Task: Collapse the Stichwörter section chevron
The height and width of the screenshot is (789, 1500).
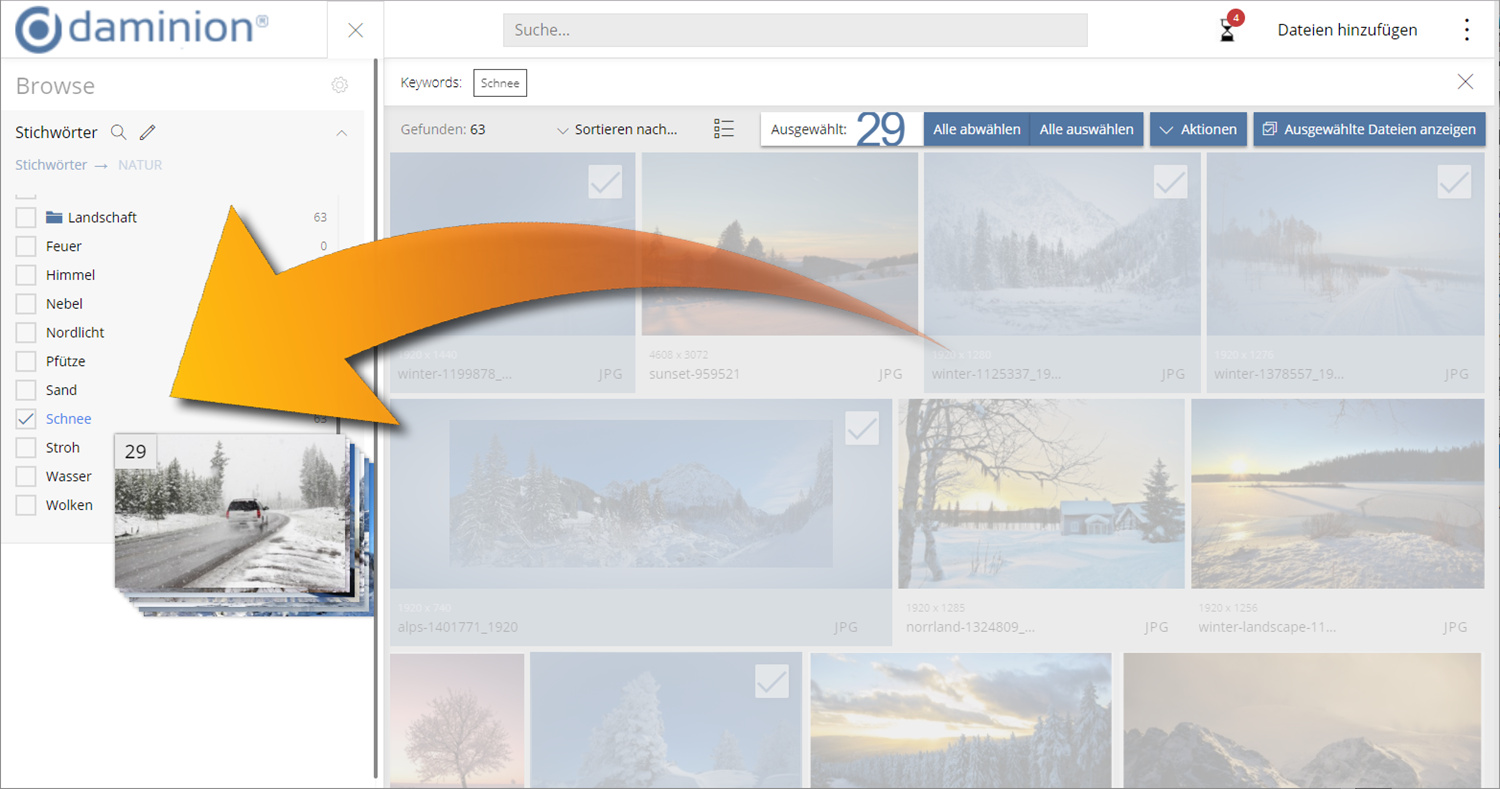Action: pyautogui.click(x=341, y=132)
